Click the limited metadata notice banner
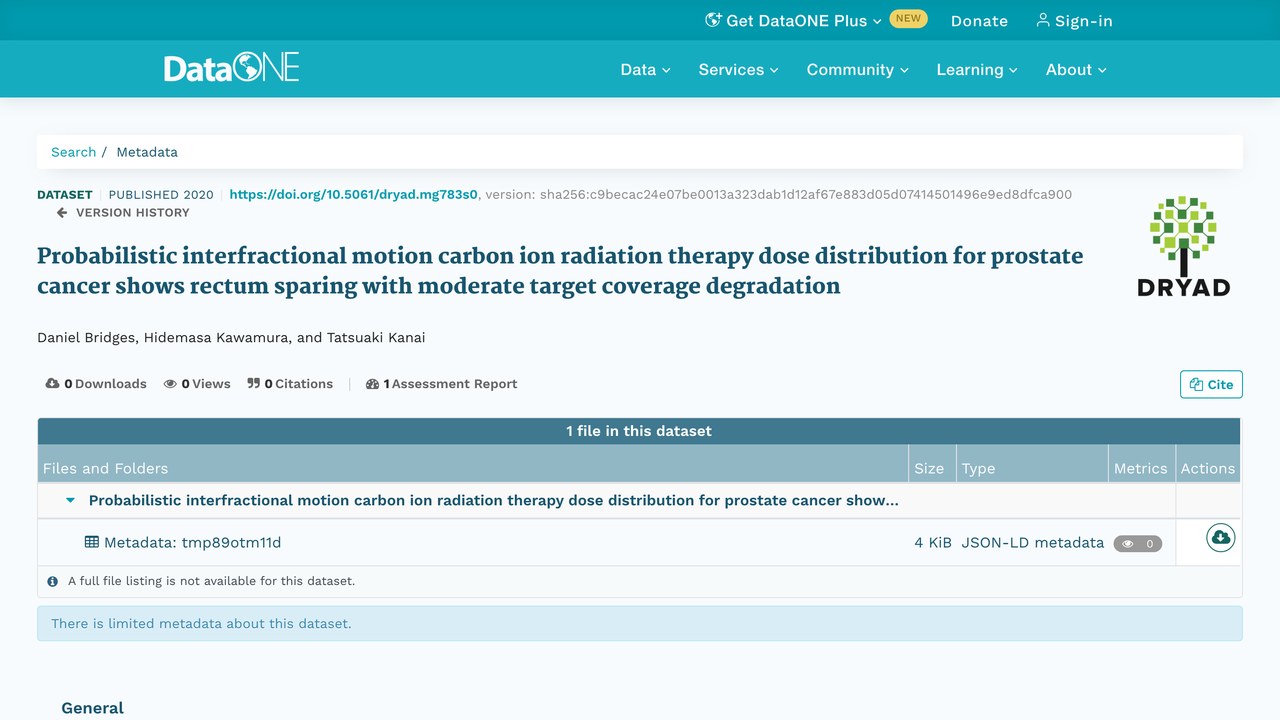Viewport: 1280px width, 720px height. click(x=640, y=623)
